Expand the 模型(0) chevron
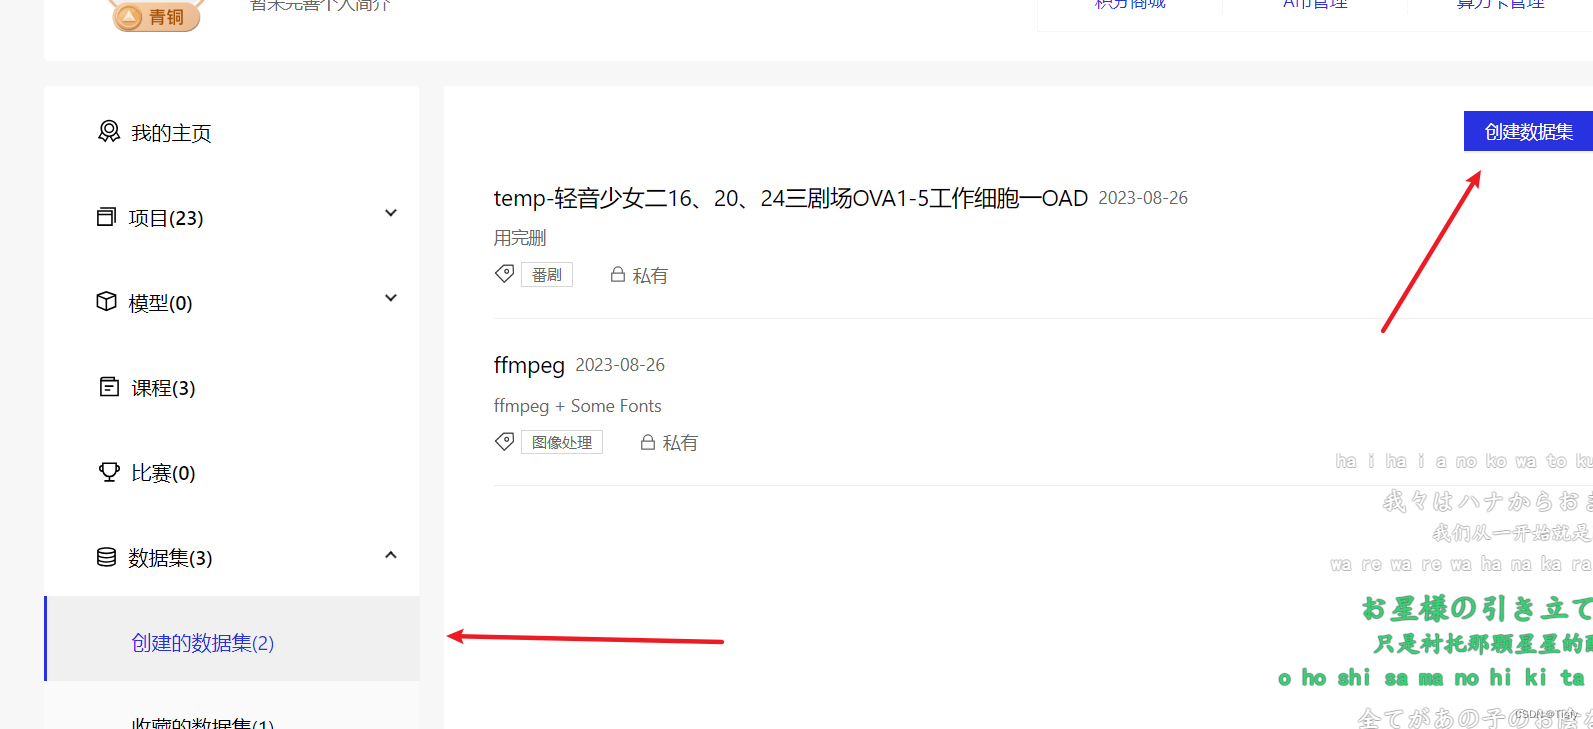Screen dimensions: 1593x729 pos(391,298)
